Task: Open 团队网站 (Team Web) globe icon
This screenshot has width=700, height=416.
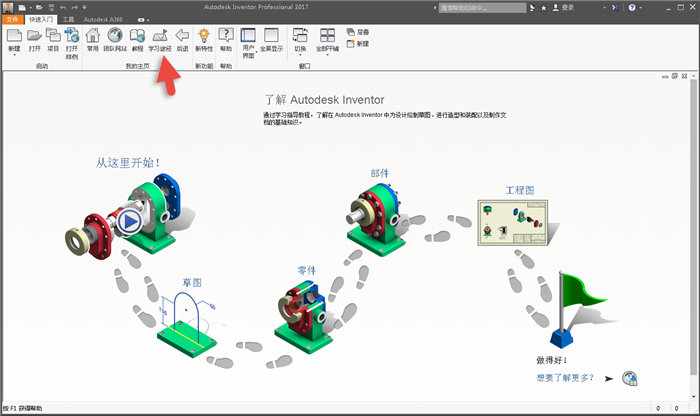Action: (x=115, y=36)
